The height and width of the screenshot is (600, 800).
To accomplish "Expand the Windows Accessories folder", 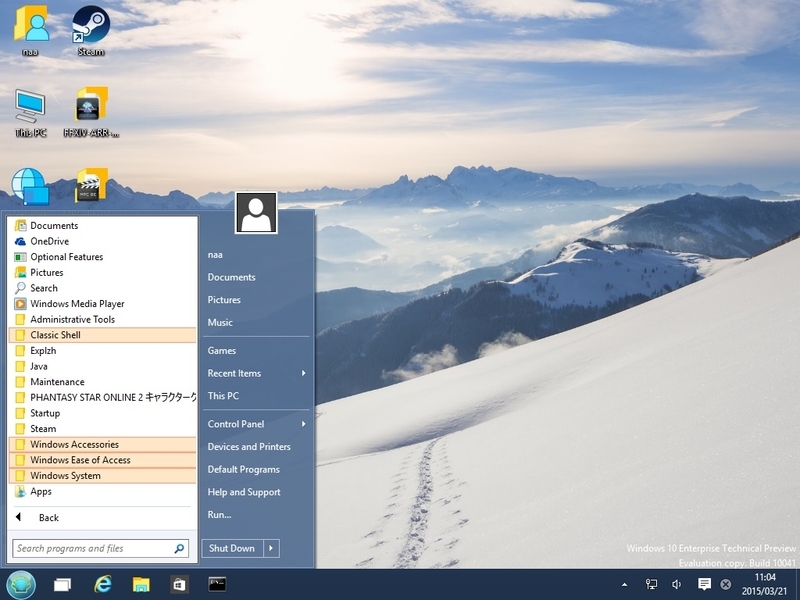I will (102, 444).
